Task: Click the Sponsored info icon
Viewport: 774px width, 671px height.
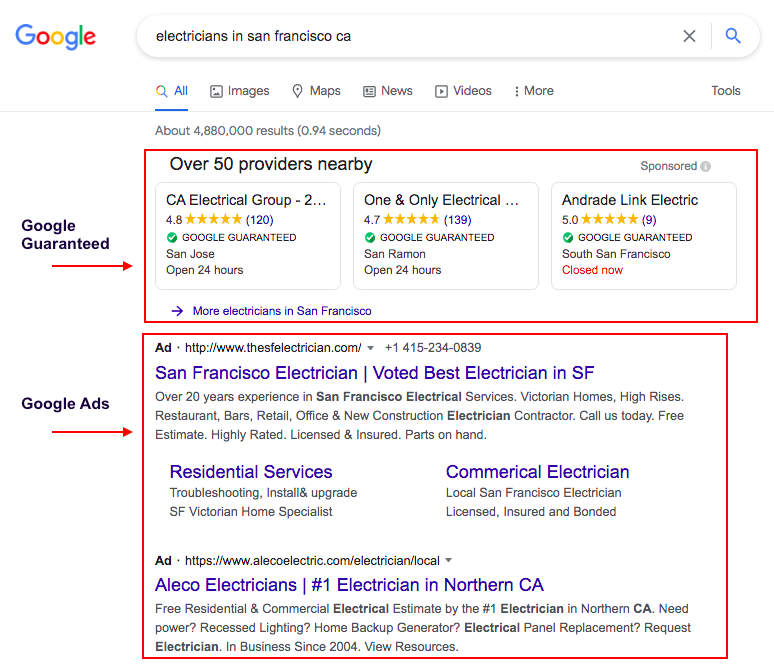Action: (x=705, y=166)
